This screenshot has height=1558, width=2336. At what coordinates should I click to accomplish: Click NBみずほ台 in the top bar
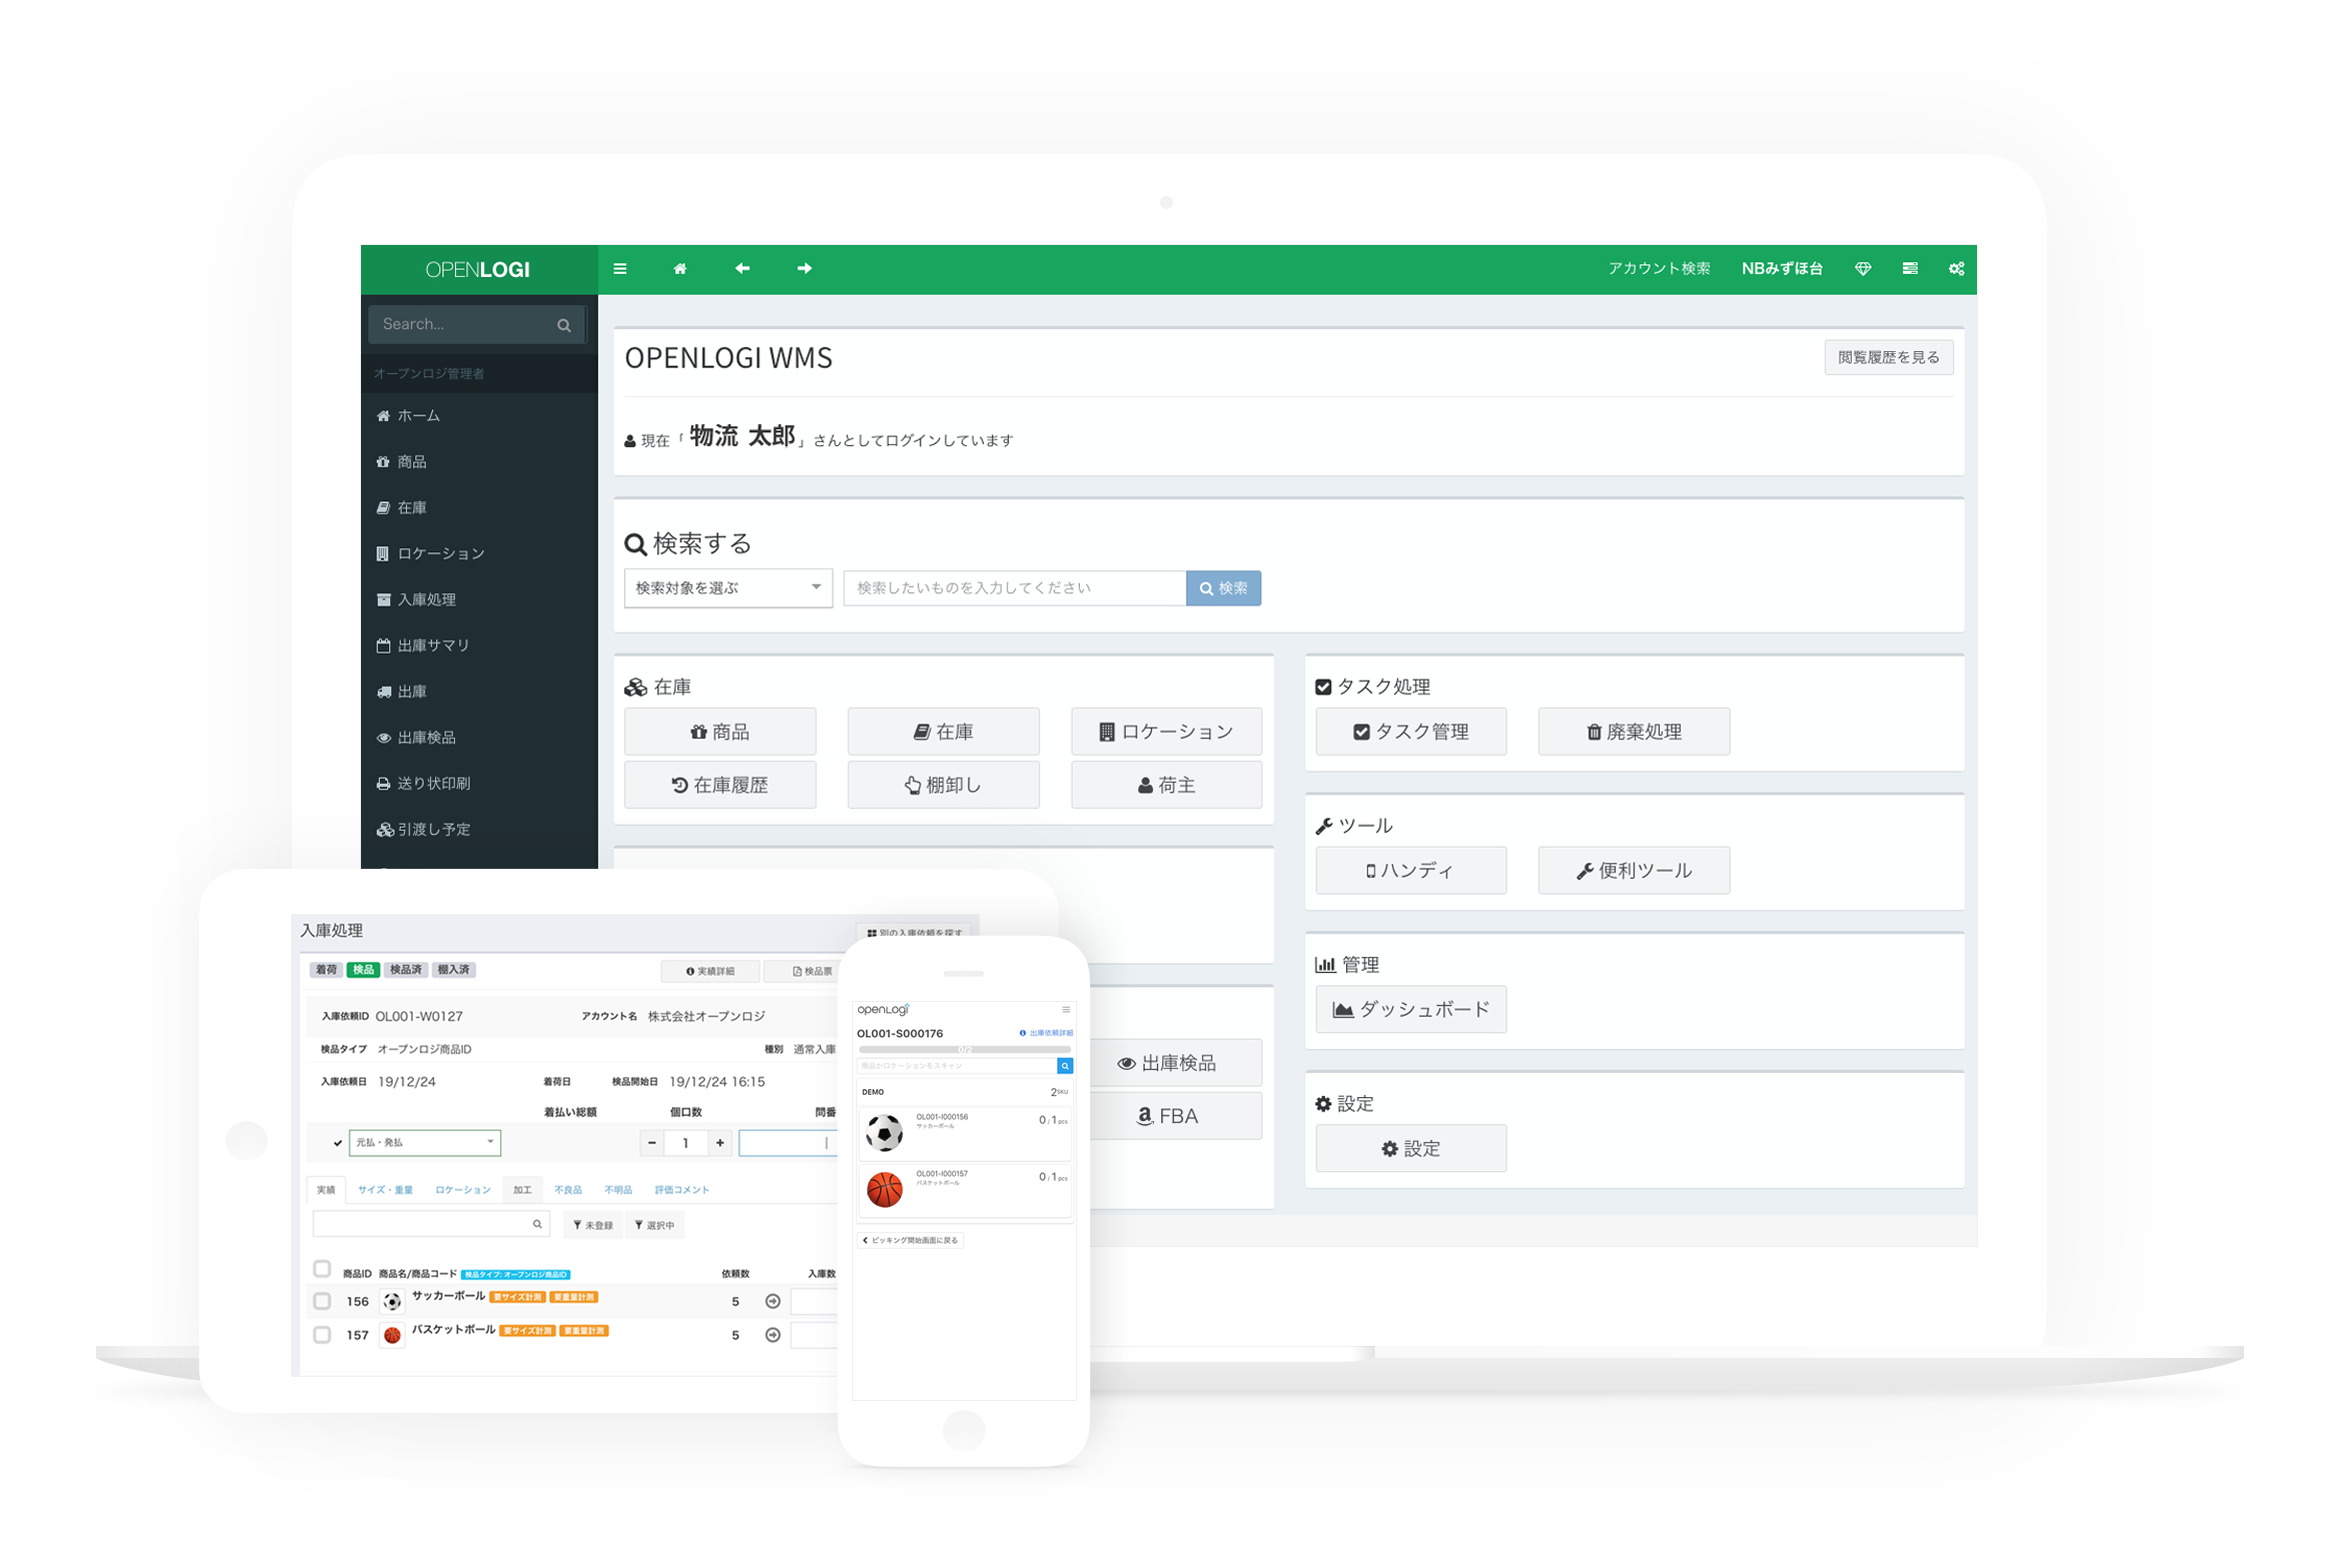(x=1781, y=268)
